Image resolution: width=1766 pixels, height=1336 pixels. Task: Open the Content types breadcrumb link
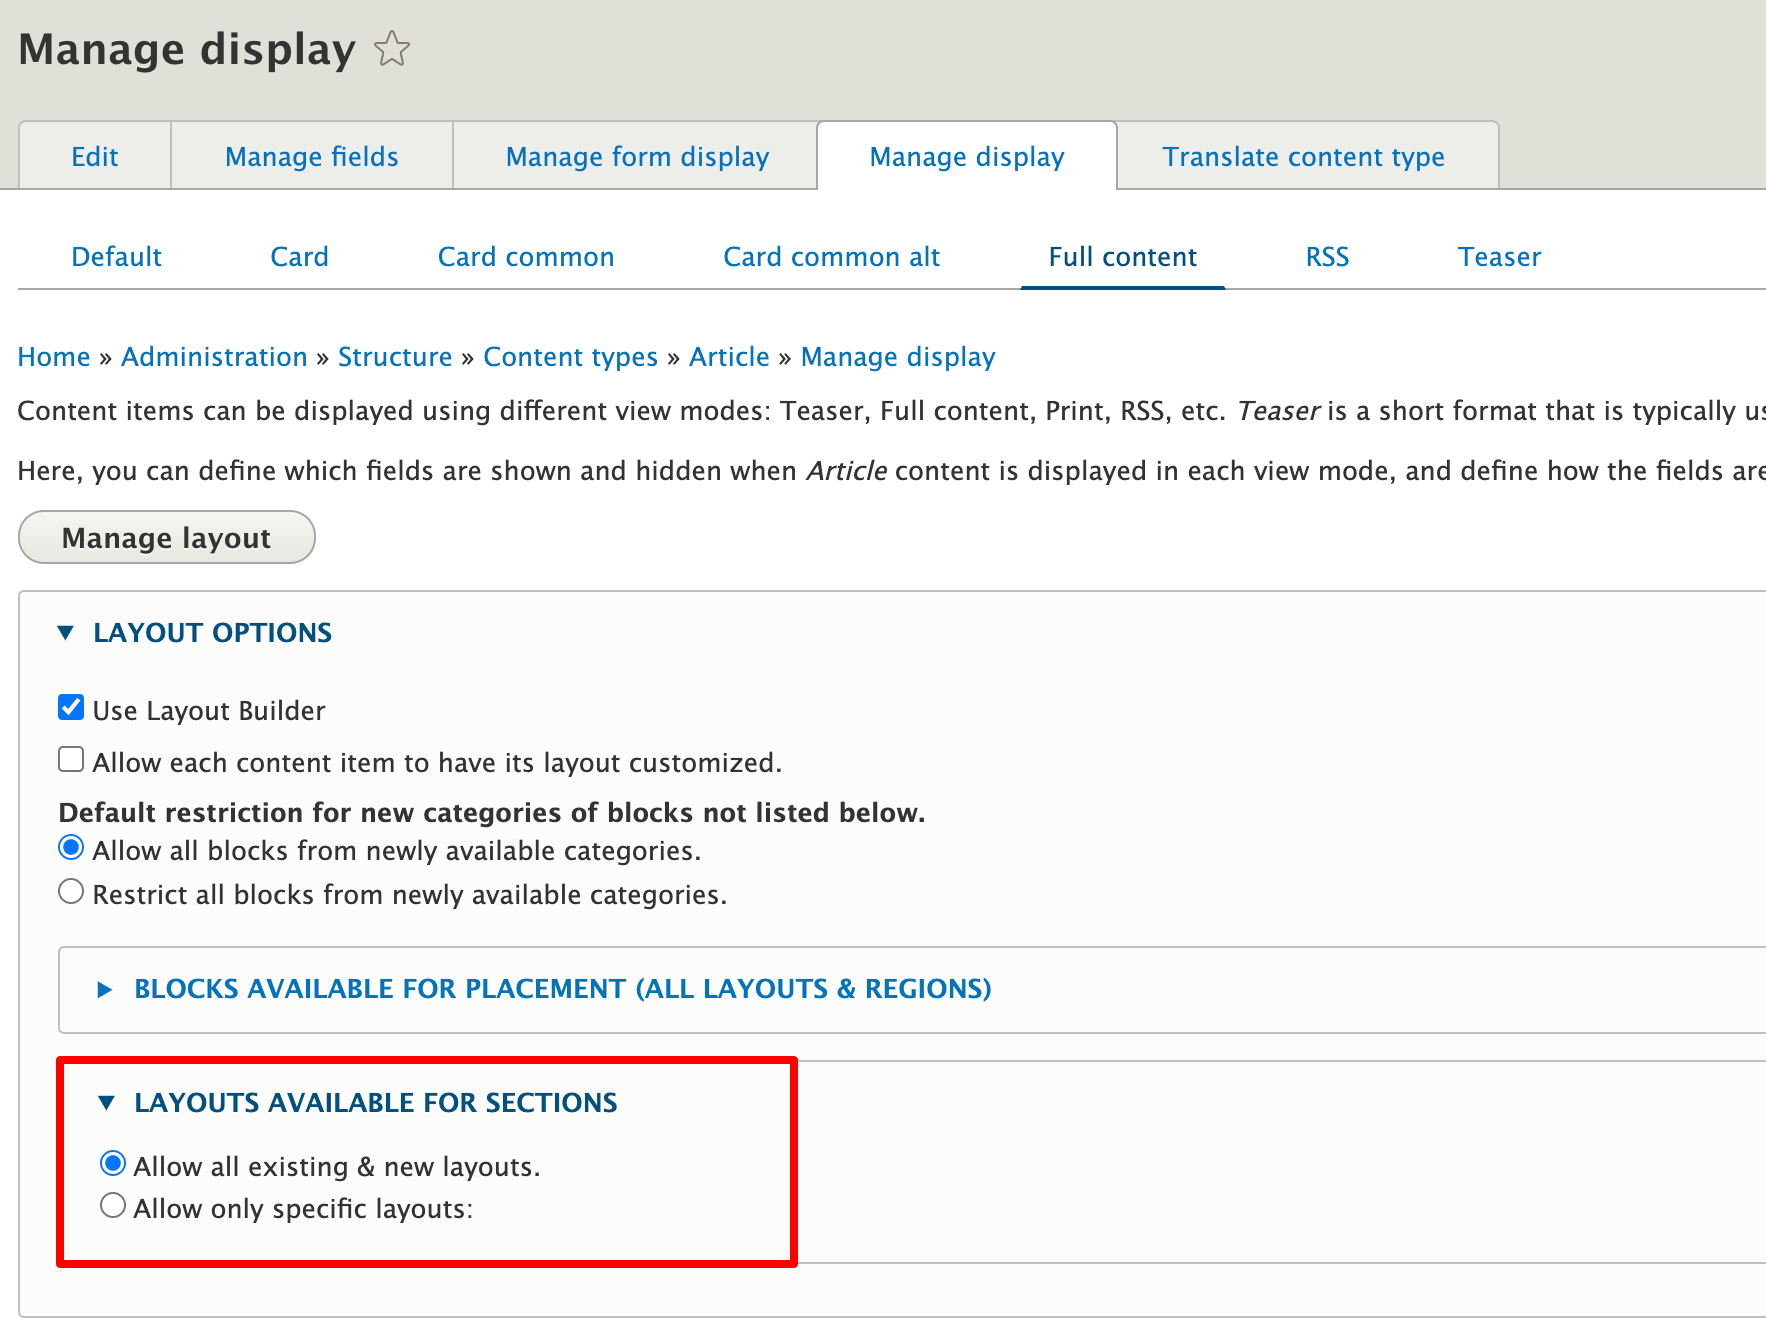pos(570,357)
